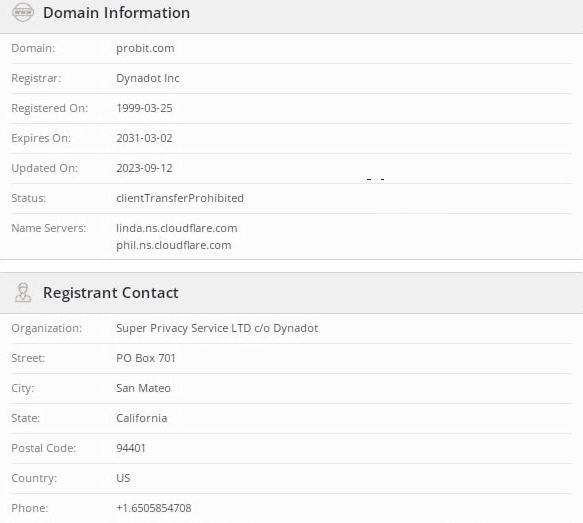Screen dimensions: 583x523
Task: Click the probit.com domain value
Action: 145,48
